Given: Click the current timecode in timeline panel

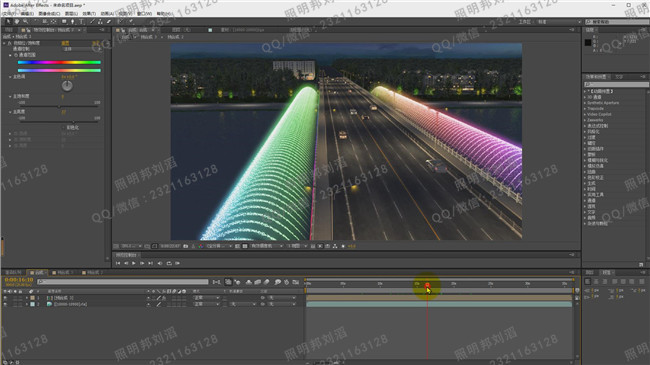Looking at the screenshot, I should pos(19,280).
